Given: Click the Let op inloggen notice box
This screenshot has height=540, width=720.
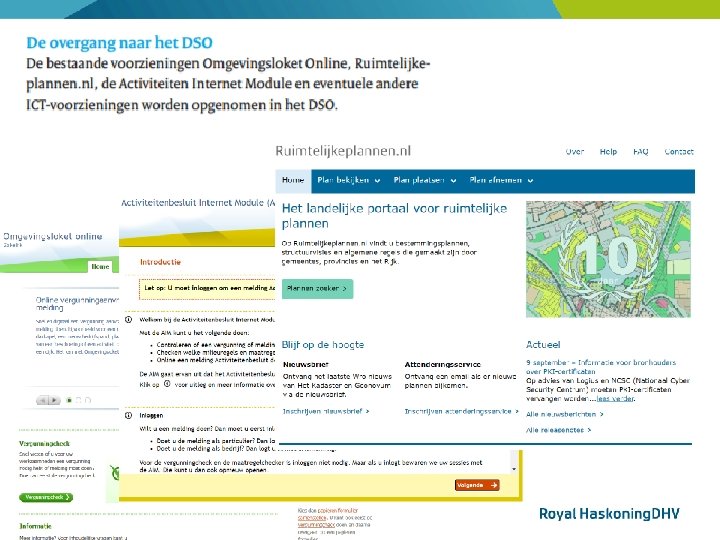Looking at the screenshot, I should point(207,289).
